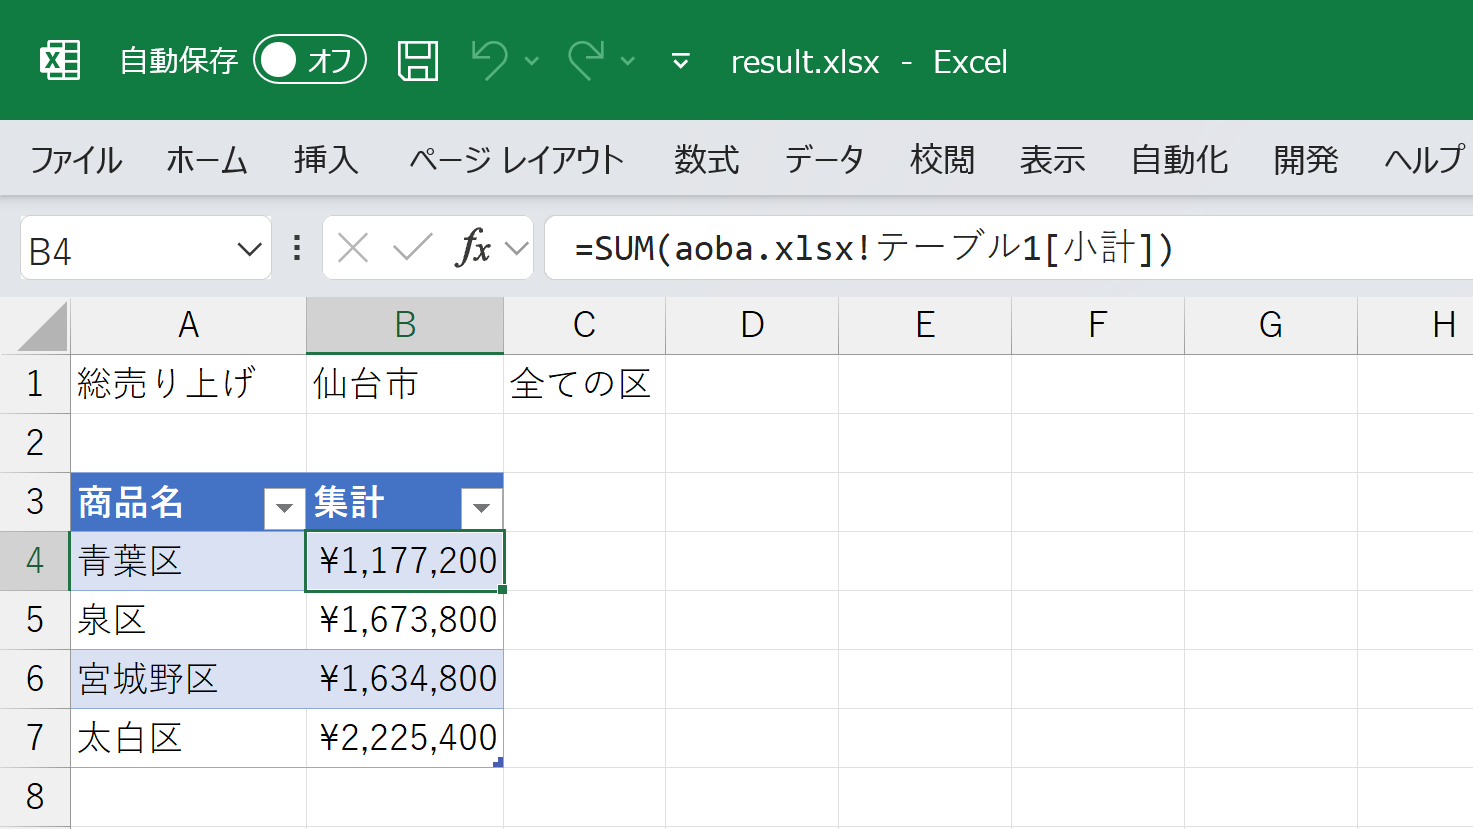The height and width of the screenshot is (829, 1473).
Task: Select cell with value ¥1,634,800
Action: click(405, 679)
